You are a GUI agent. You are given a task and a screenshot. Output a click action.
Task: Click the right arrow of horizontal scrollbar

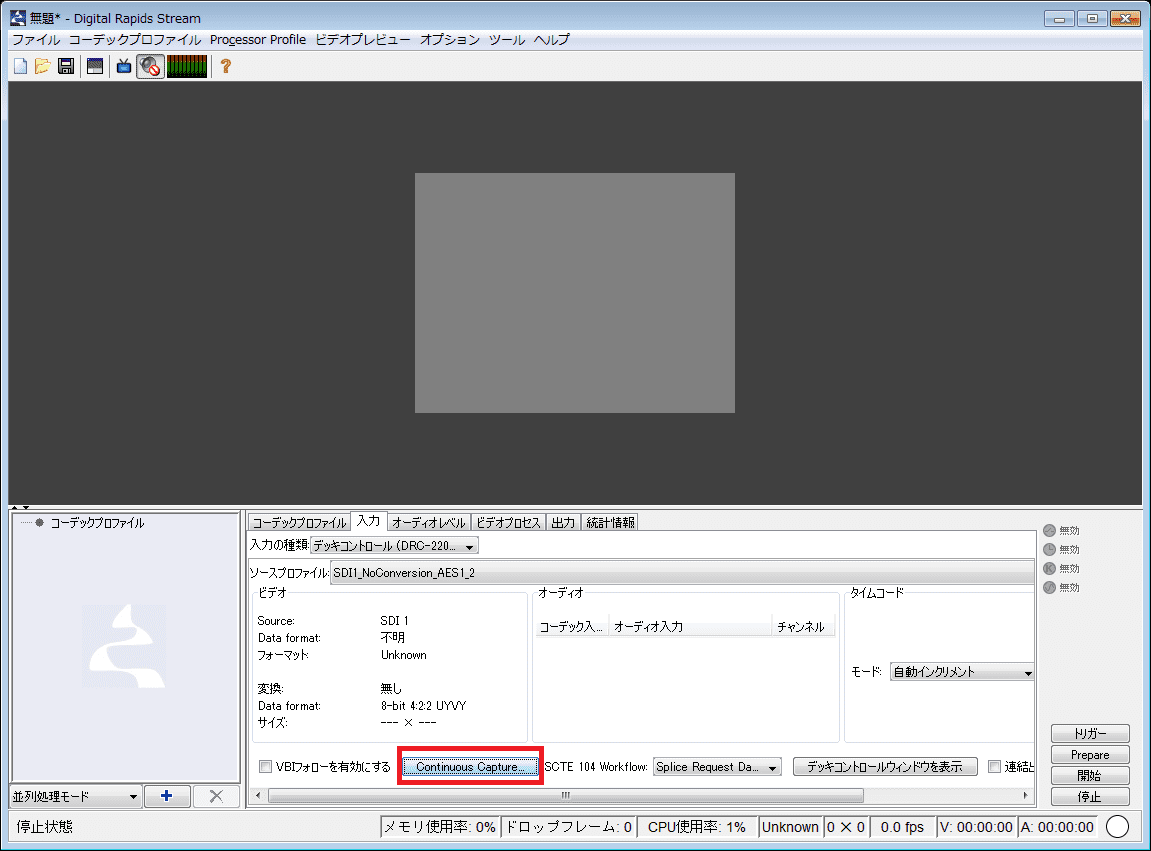coord(1025,795)
